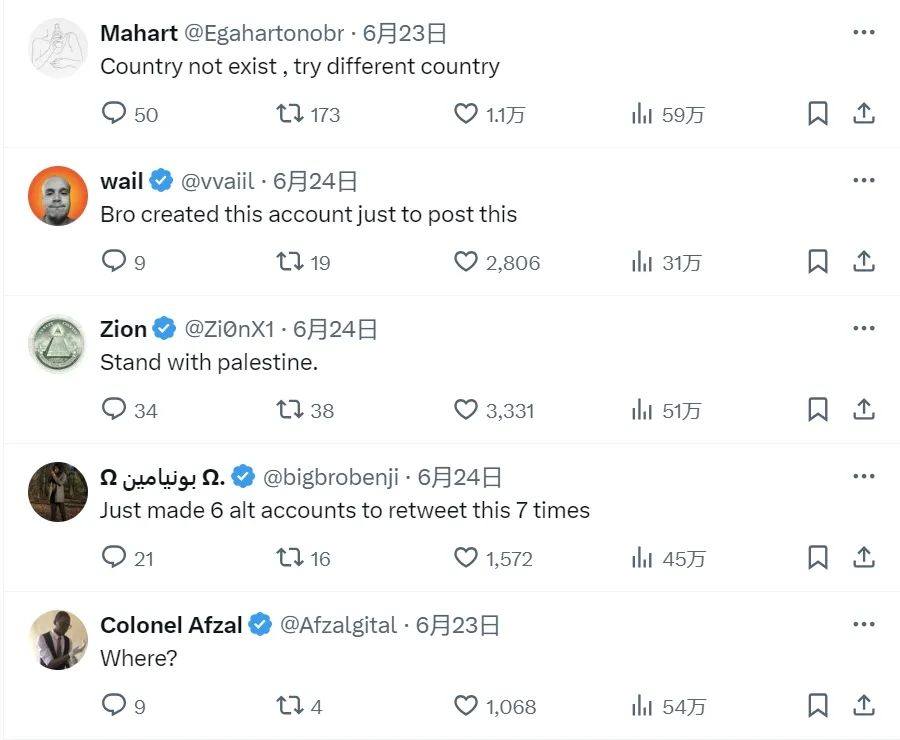
Task: Open more options on Mahart's tweet
Action: tap(864, 33)
